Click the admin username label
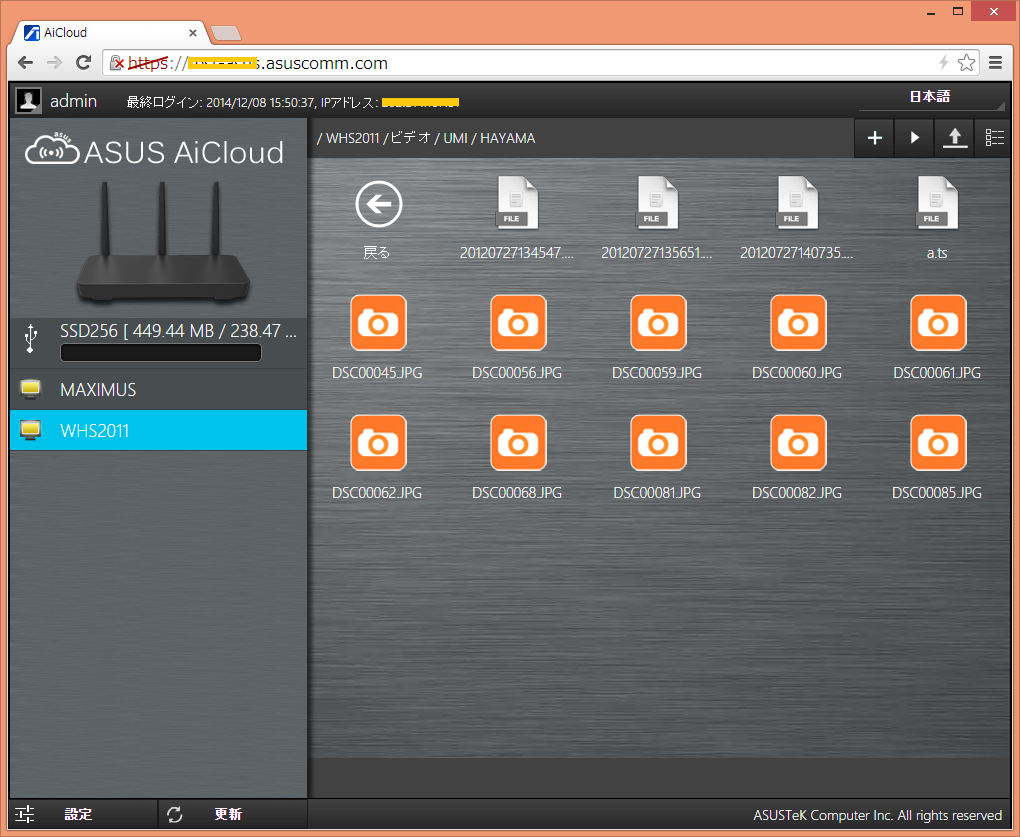Image resolution: width=1020 pixels, height=837 pixels. tap(74, 101)
